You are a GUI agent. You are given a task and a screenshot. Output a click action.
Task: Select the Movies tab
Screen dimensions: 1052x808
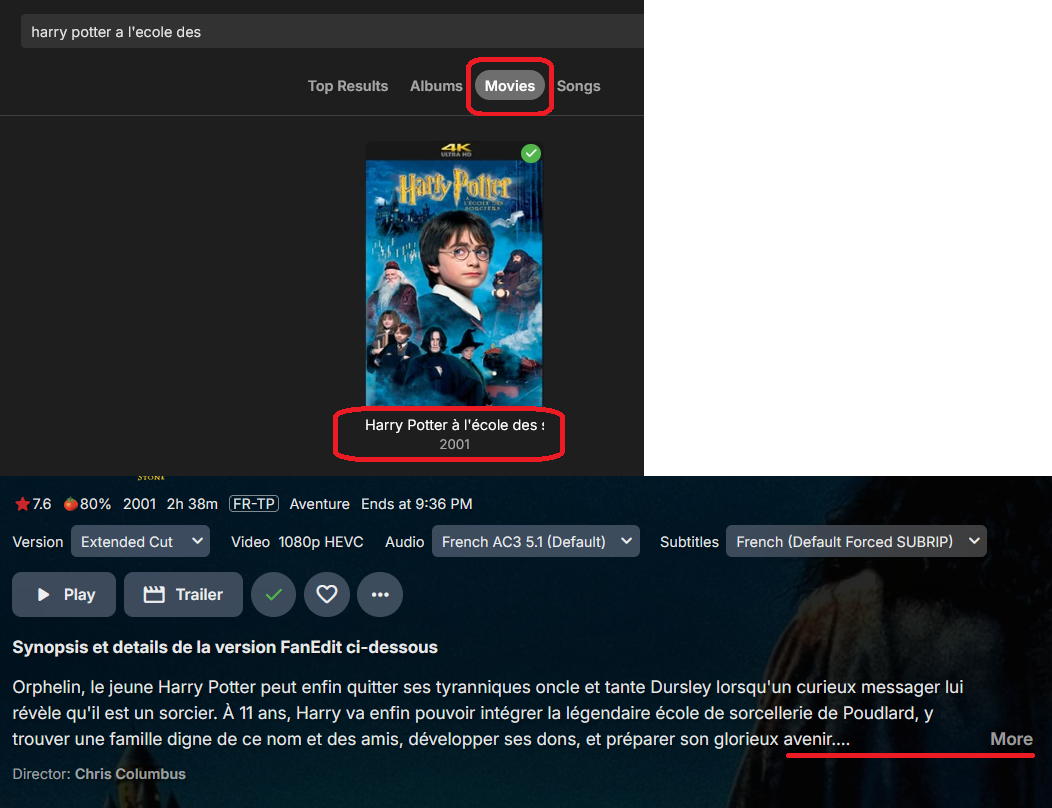[510, 86]
